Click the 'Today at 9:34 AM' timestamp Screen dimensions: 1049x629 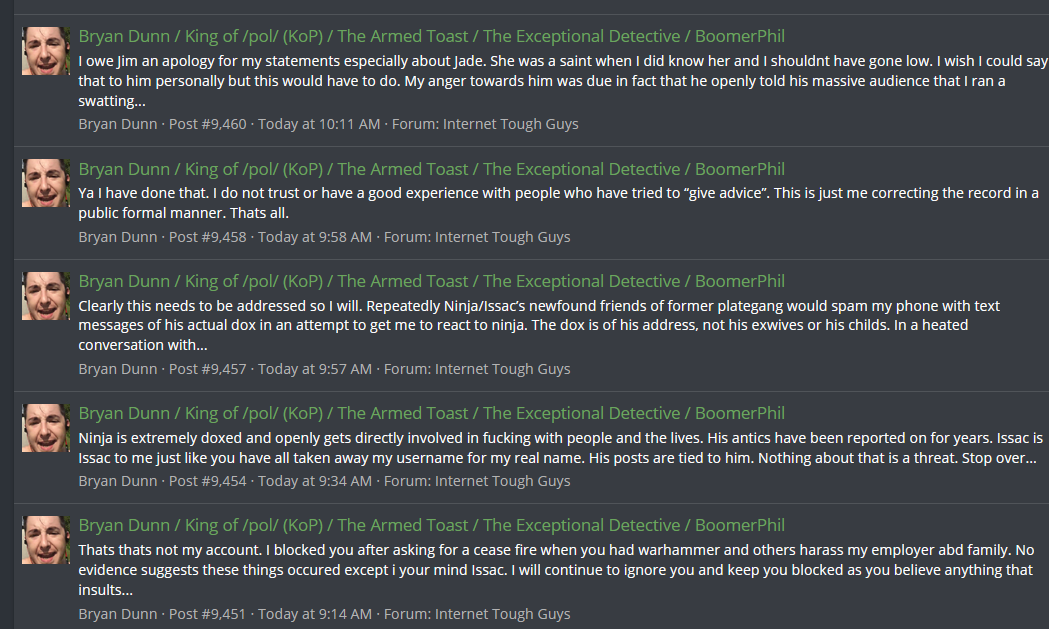point(314,481)
